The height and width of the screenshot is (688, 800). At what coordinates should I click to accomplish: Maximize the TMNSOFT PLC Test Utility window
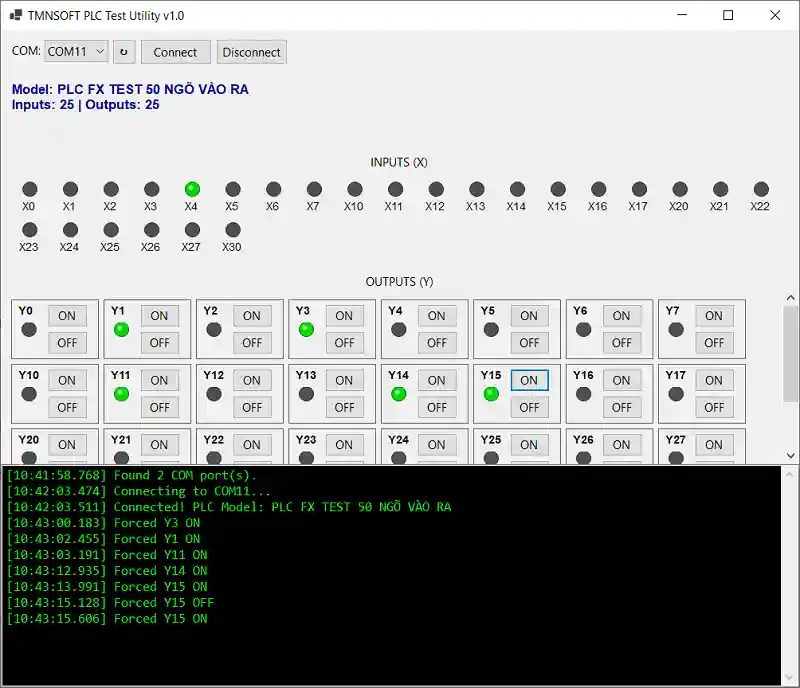pos(728,15)
